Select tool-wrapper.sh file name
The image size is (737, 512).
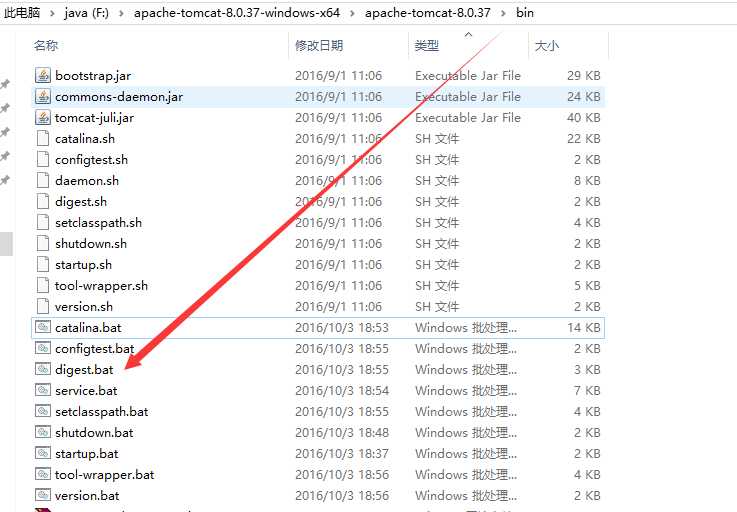click(x=102, y=285)
